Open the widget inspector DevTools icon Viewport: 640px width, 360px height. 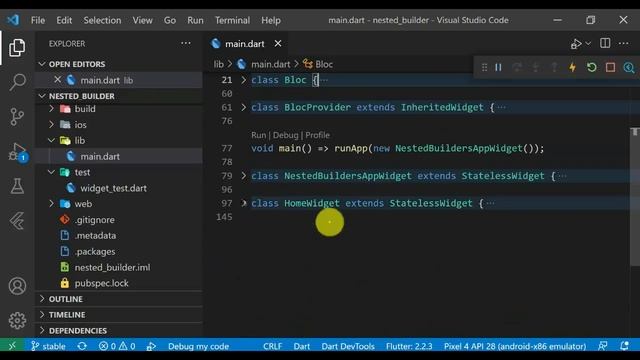point(629,67)
